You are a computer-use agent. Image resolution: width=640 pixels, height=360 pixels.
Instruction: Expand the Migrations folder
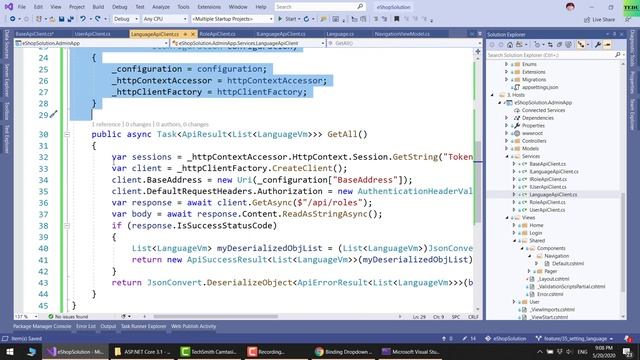click(x=507, y=80)
